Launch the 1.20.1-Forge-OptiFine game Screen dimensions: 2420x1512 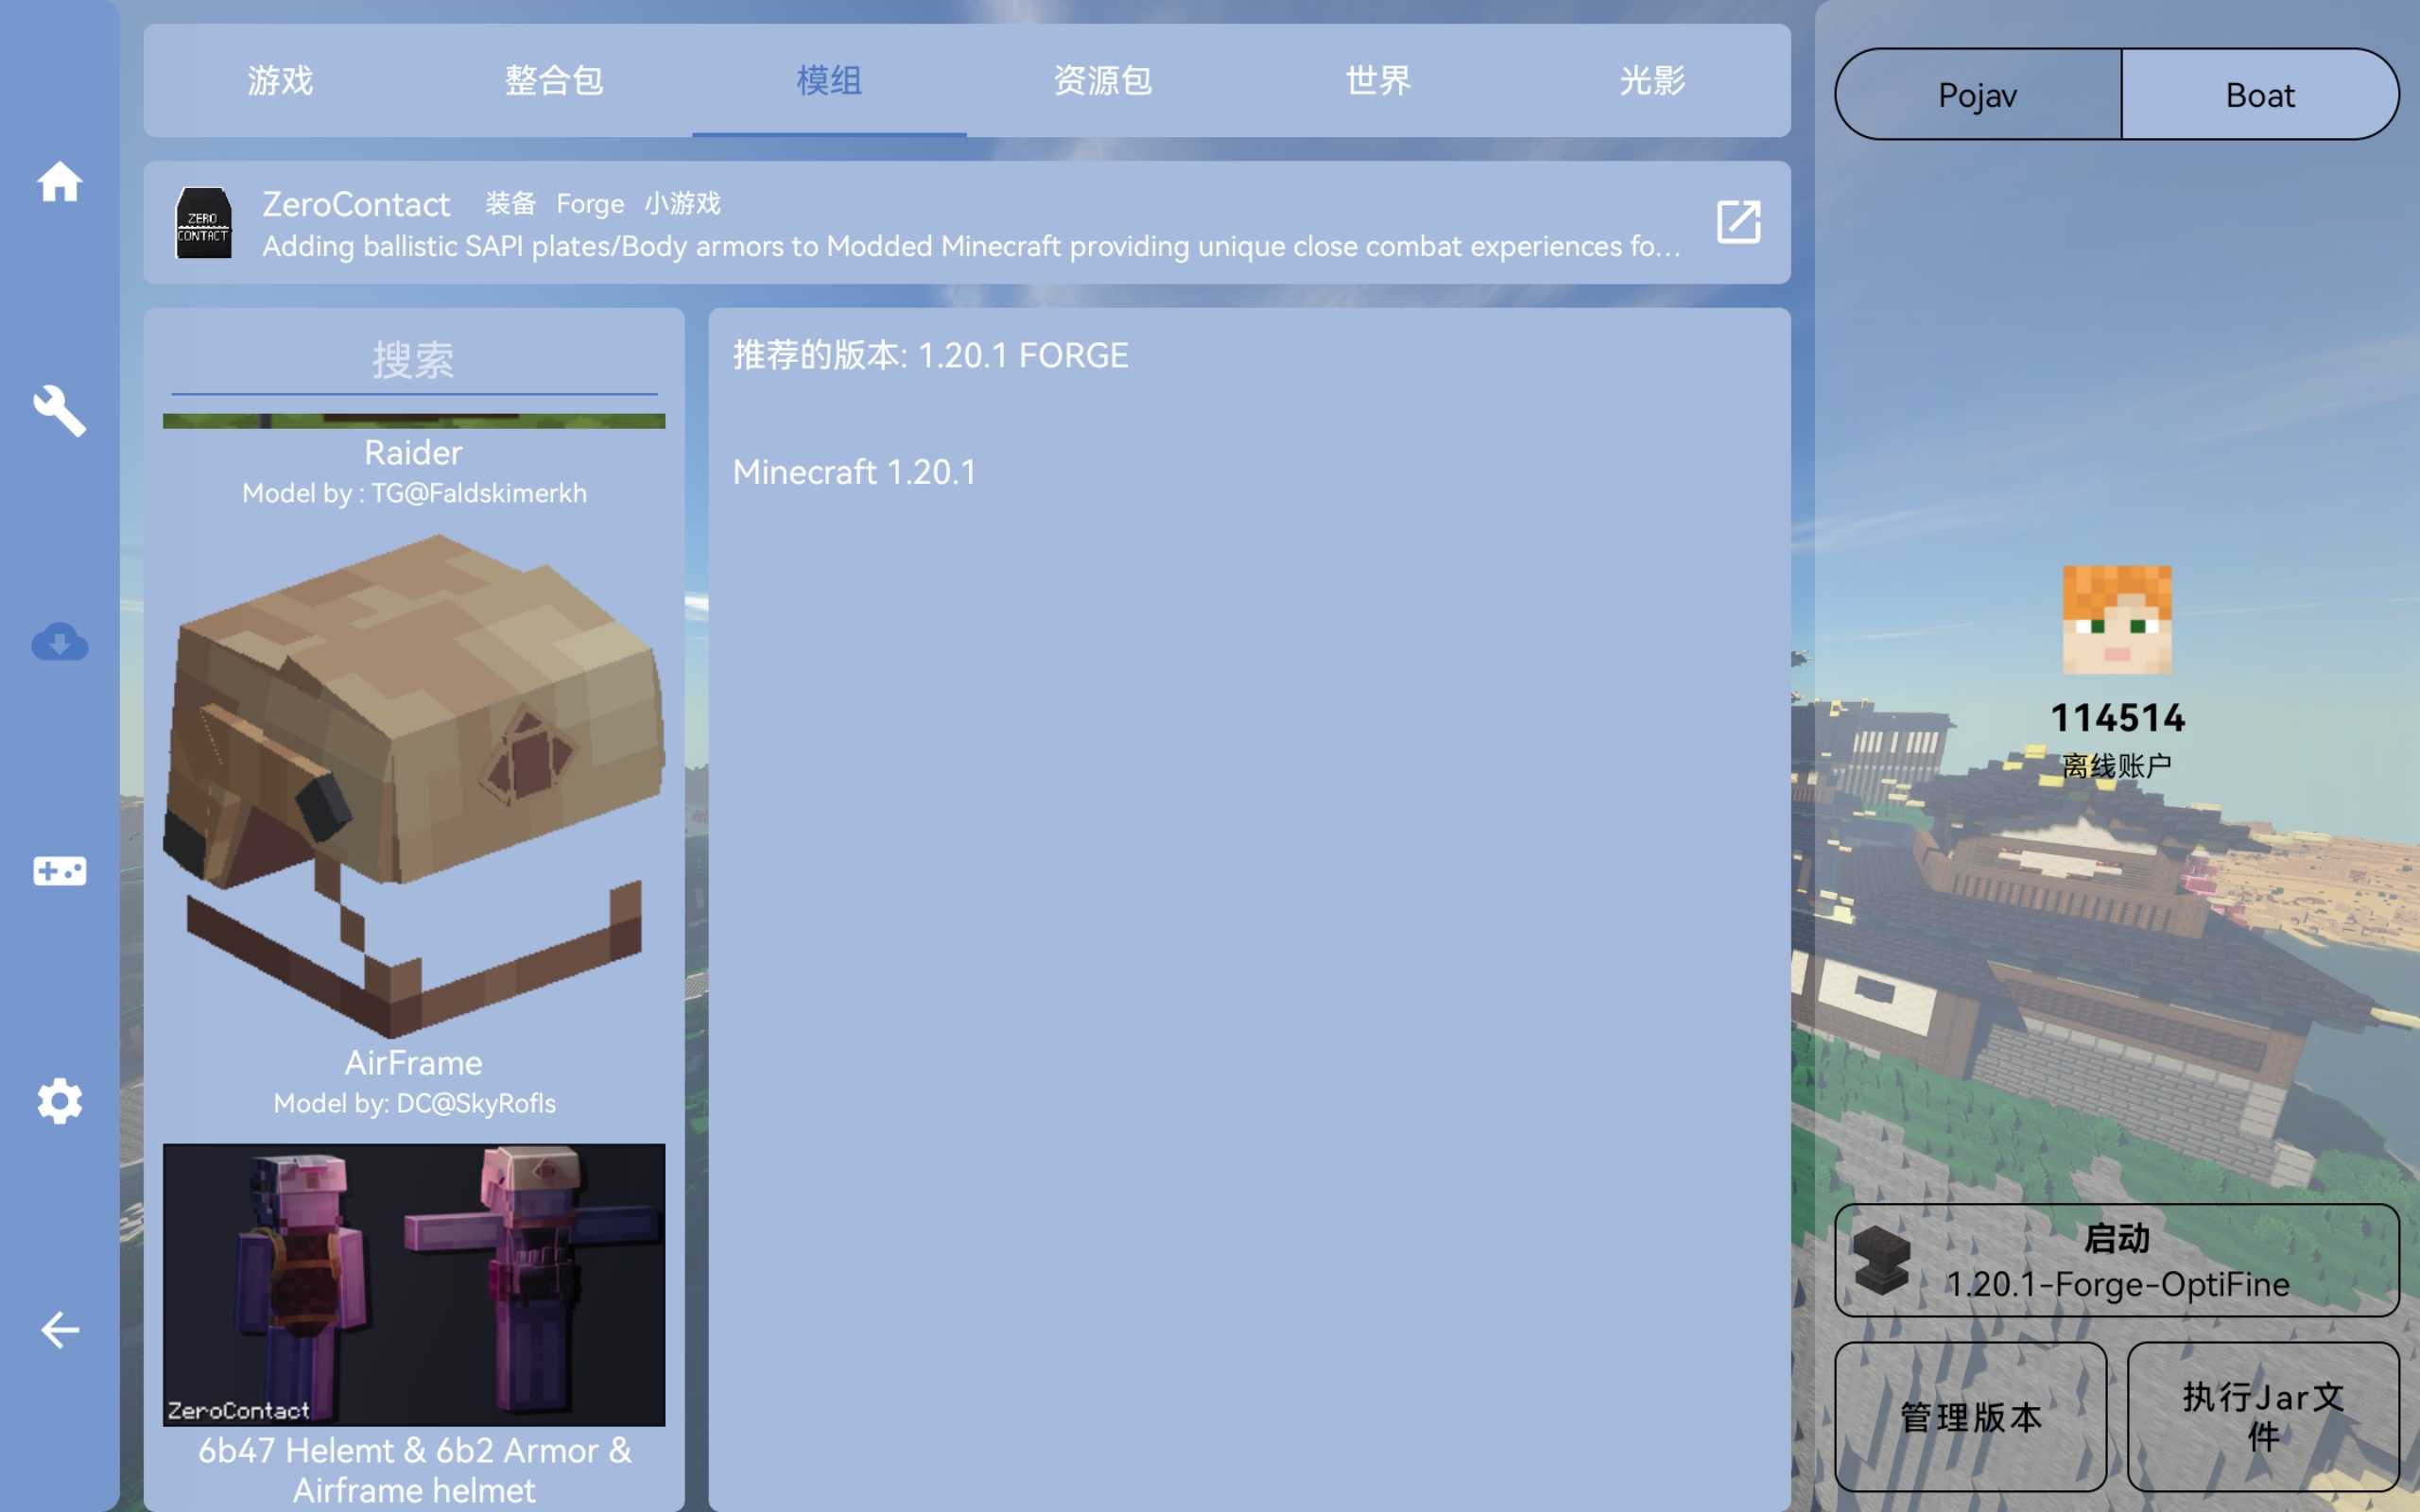[2116, 1260]
